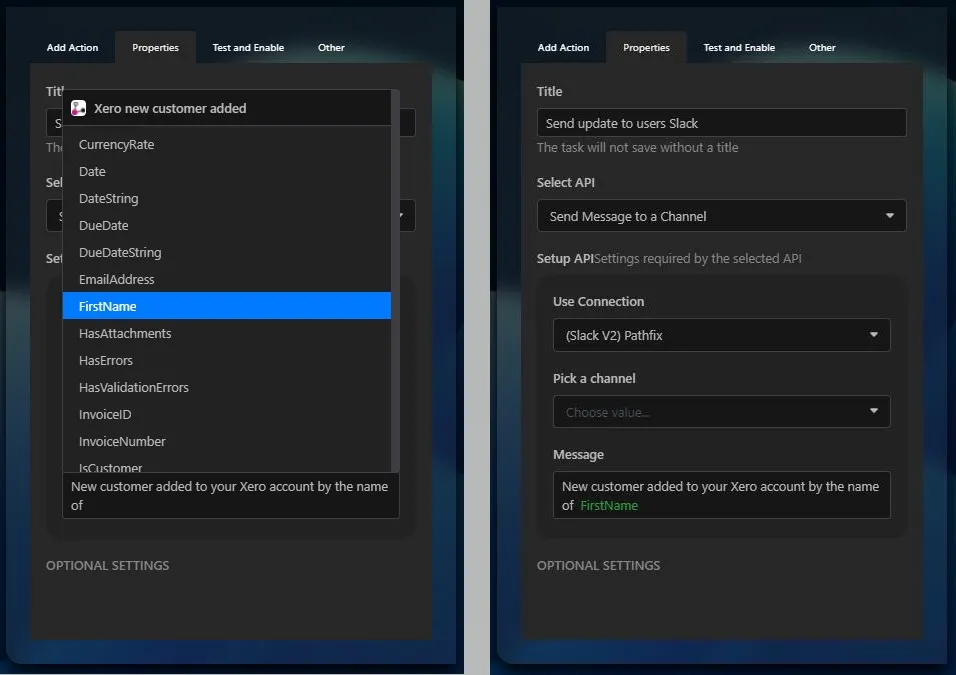Switch to Properties tab in the right panel
The image size is (956, 675).
coord(646,48)
